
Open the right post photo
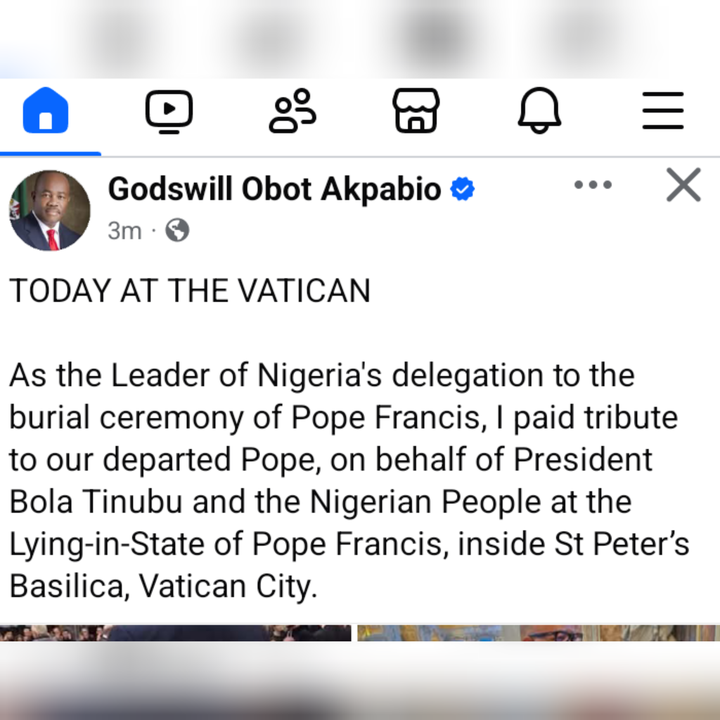pos(539,633)
